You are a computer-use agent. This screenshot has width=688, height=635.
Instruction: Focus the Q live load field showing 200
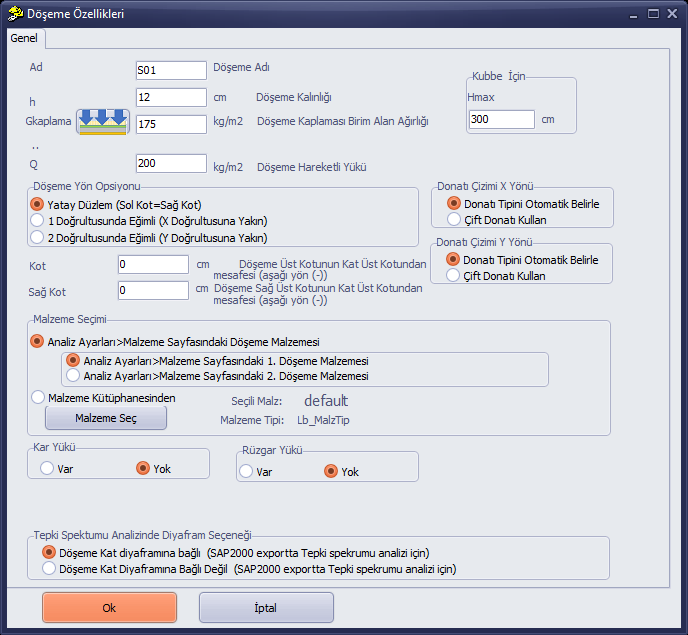click(171, 163)
